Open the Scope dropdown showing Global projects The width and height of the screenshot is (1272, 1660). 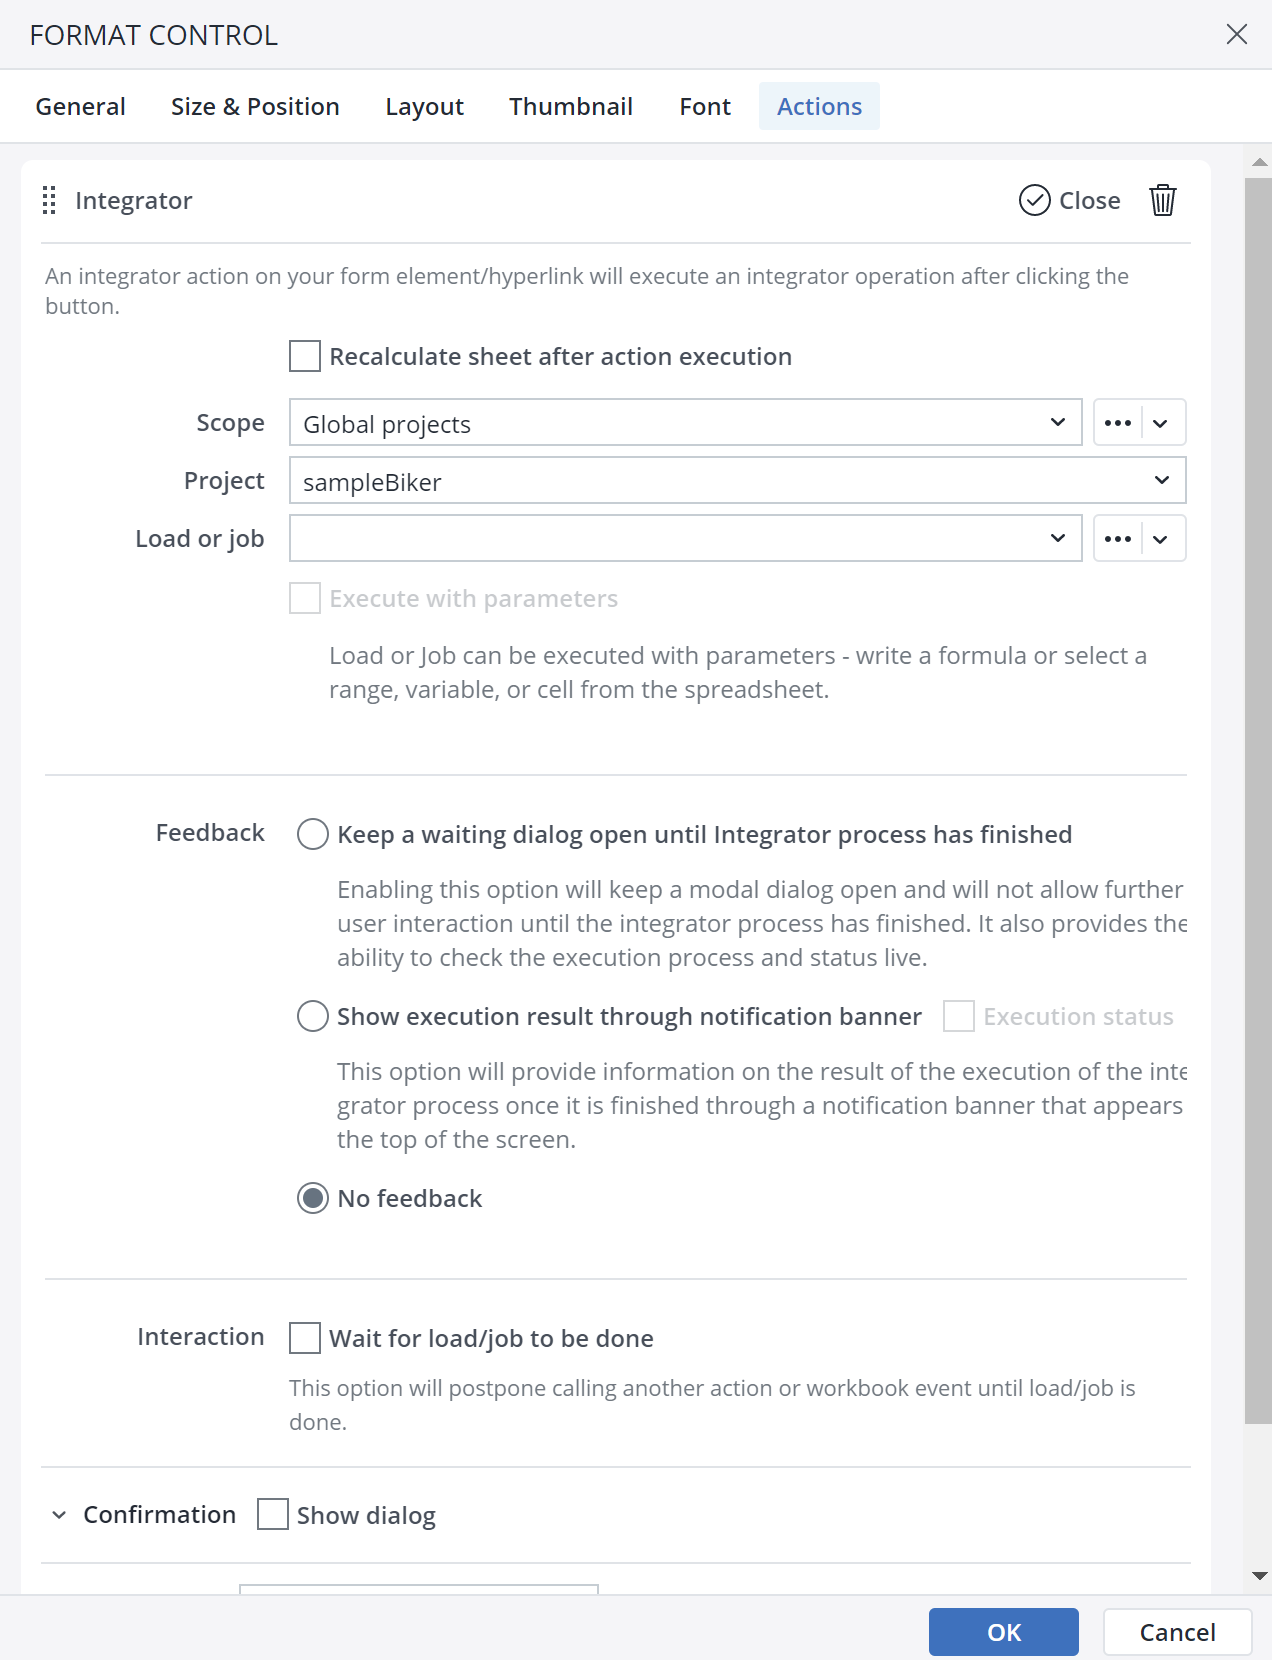point(685,422)
